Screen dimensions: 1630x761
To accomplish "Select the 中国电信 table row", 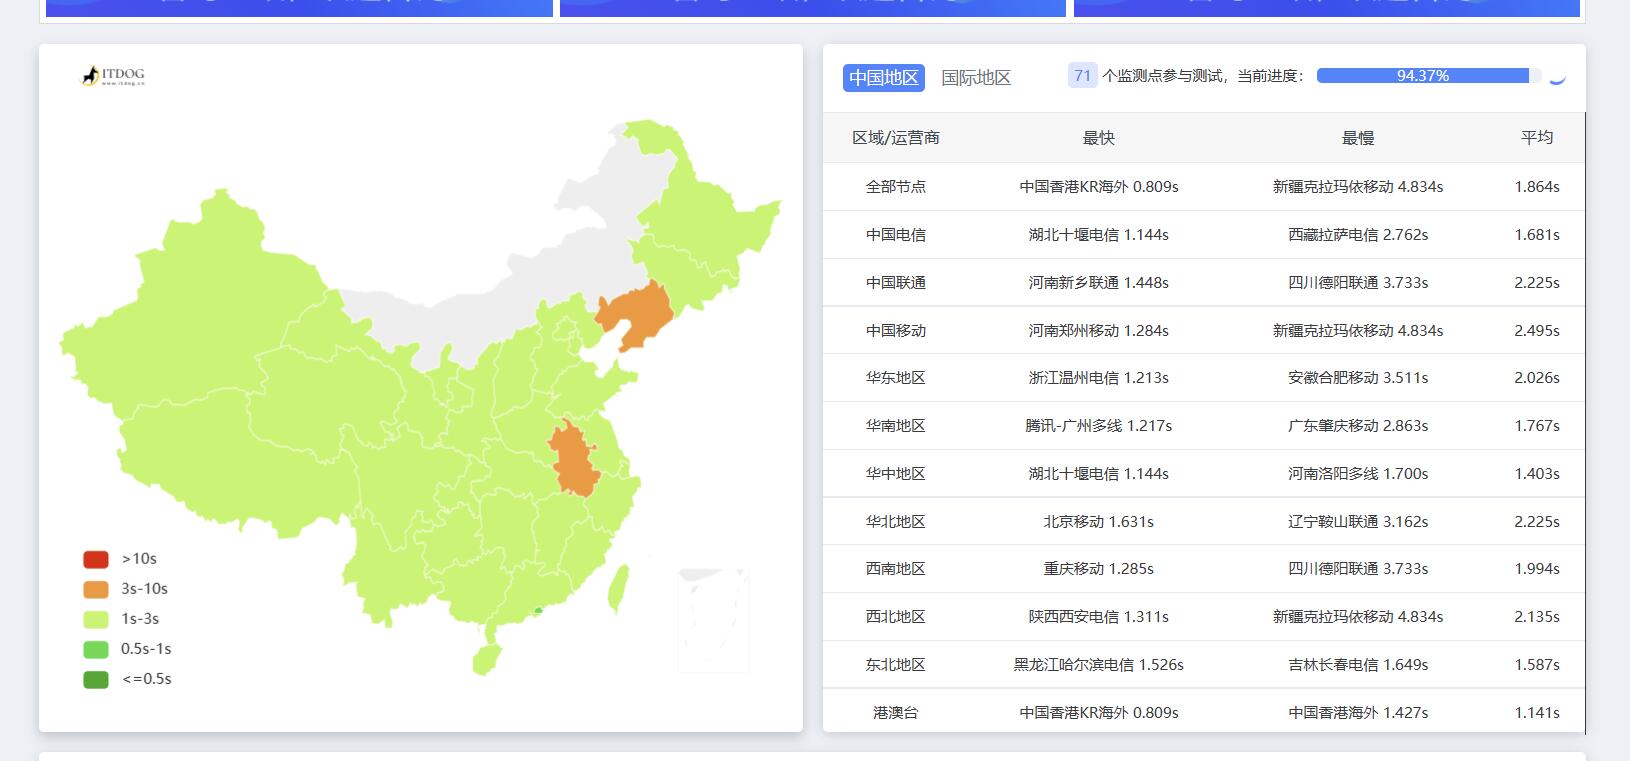I will 1204,235.
